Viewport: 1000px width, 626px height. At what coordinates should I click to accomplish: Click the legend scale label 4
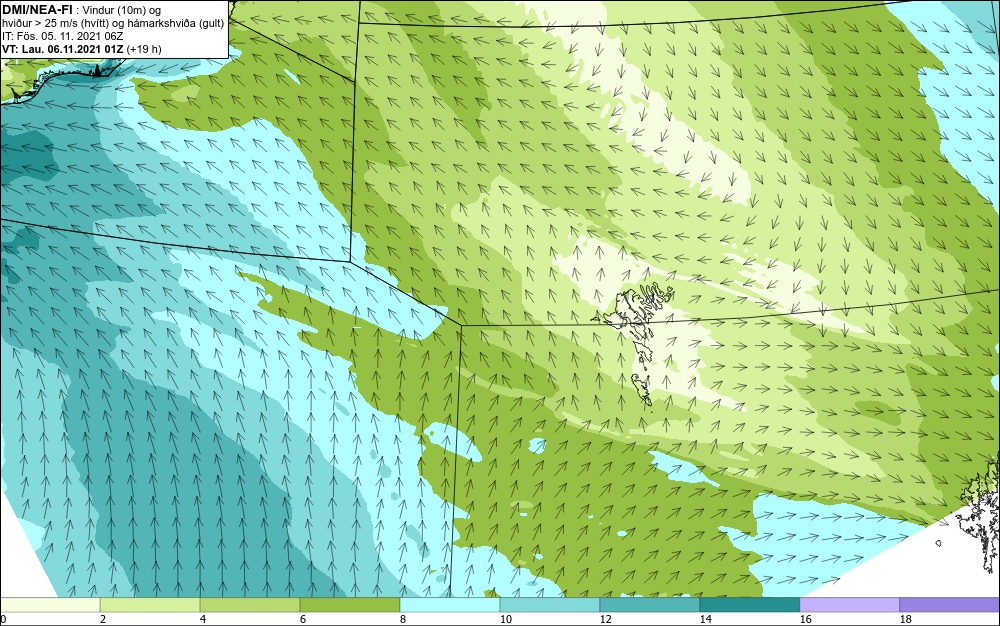pos(203,619)
